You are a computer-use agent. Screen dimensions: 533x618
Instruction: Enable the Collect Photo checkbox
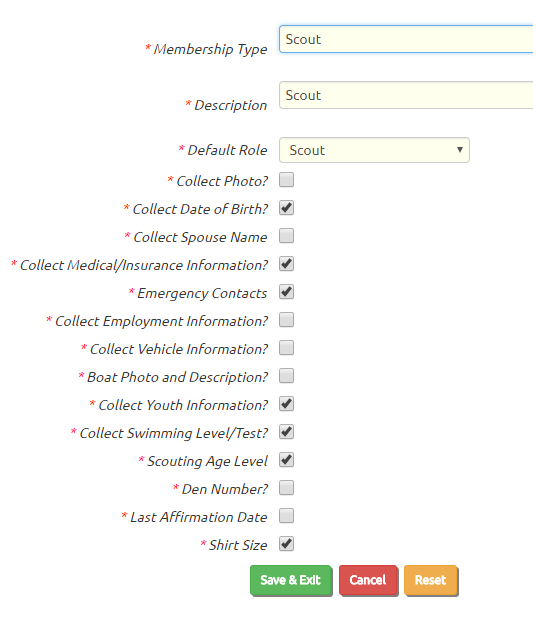click(286, 180)
